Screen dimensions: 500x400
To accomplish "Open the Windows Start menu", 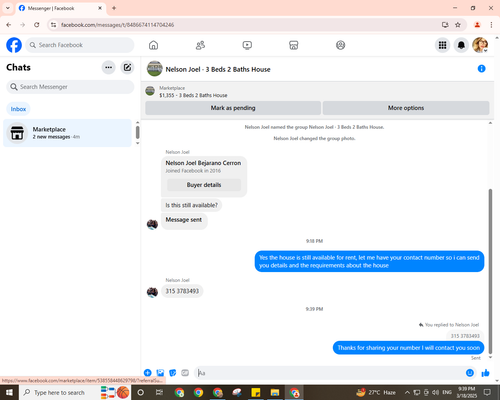I will [9, 392].
